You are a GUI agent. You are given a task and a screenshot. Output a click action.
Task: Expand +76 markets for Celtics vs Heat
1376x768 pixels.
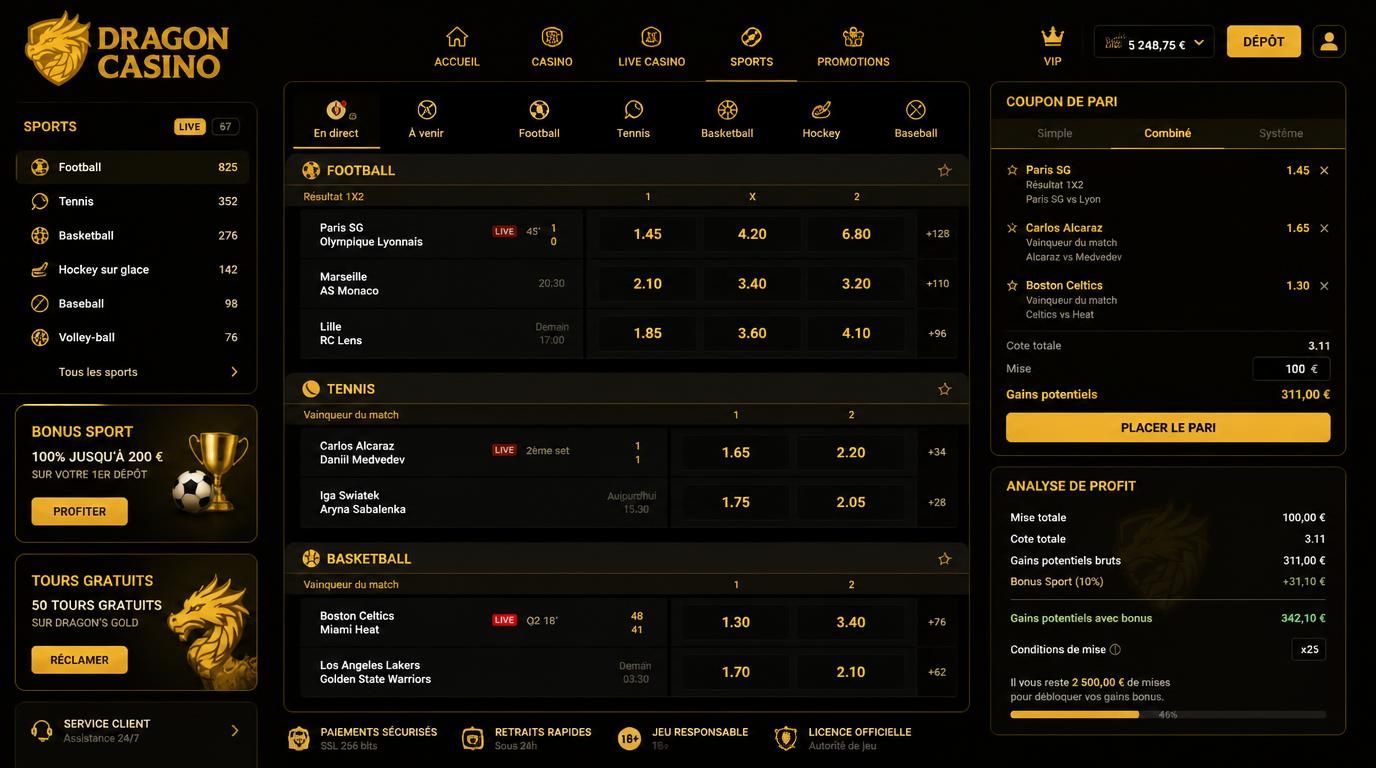pyautogui.click(x=937, y=622)
